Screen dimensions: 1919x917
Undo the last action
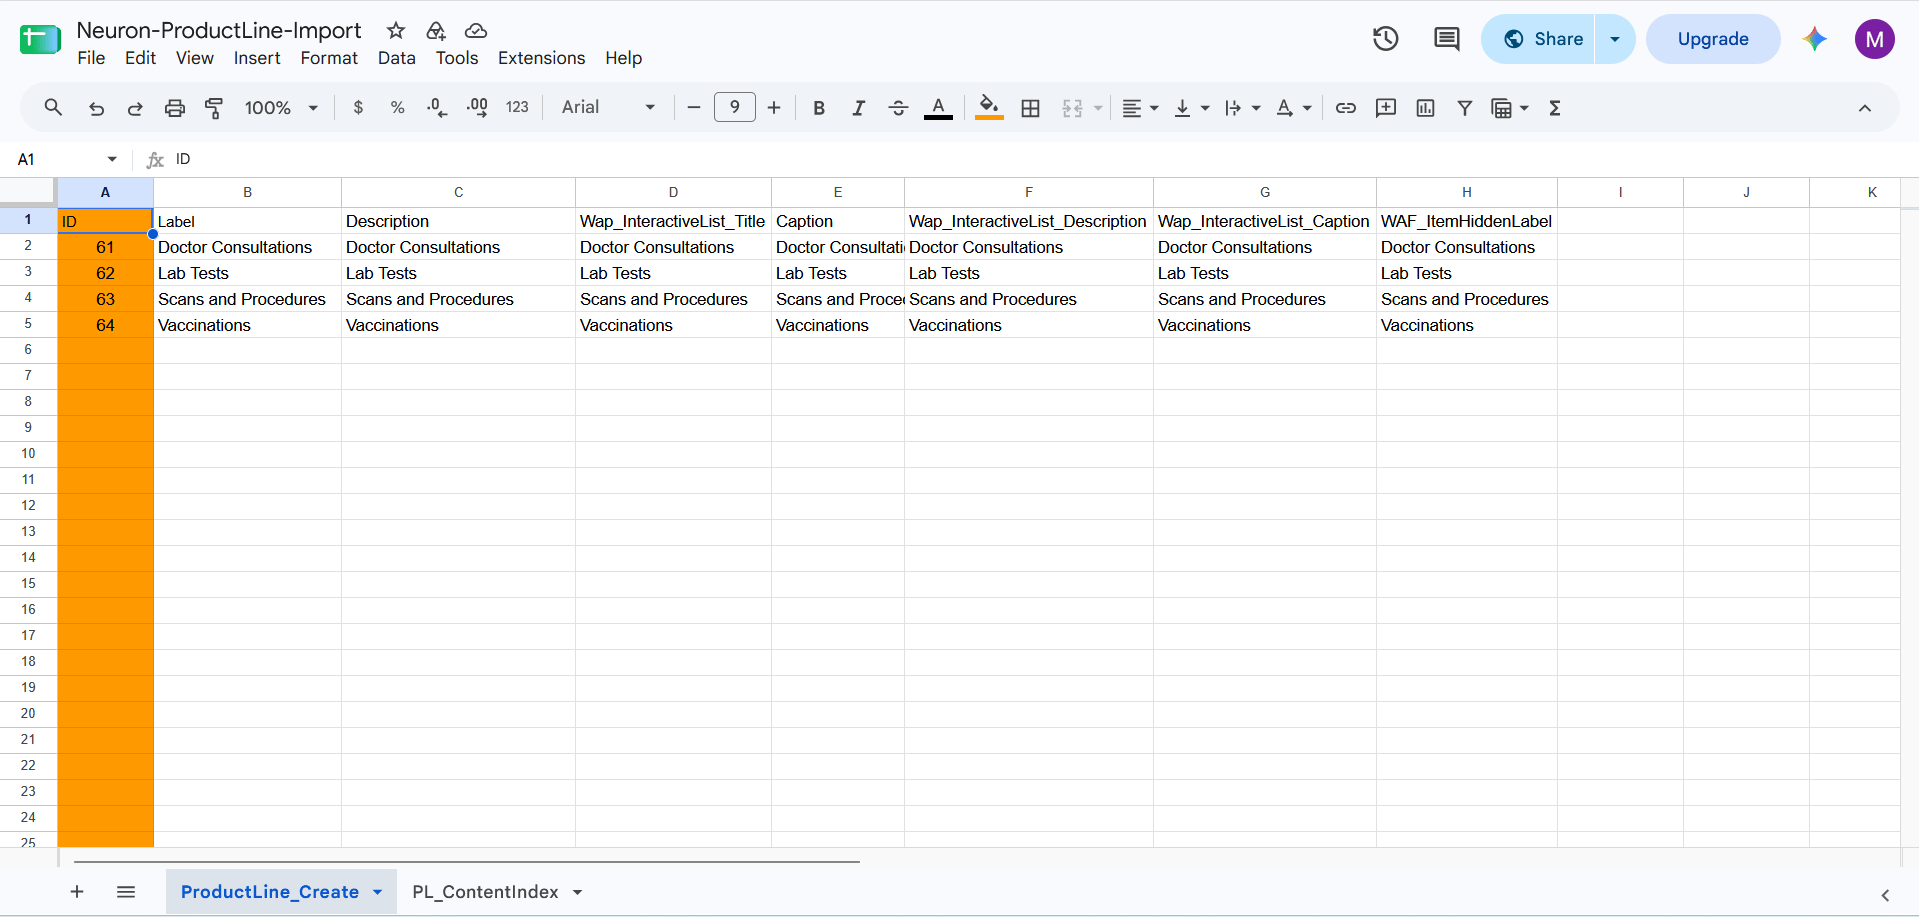click(x=96, y=108)
